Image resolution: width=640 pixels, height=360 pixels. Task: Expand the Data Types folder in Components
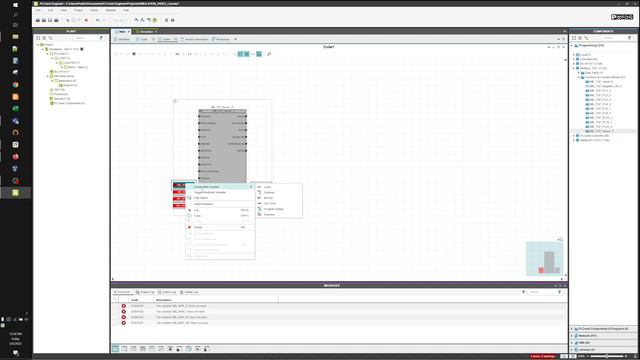[x=578, y=73]
